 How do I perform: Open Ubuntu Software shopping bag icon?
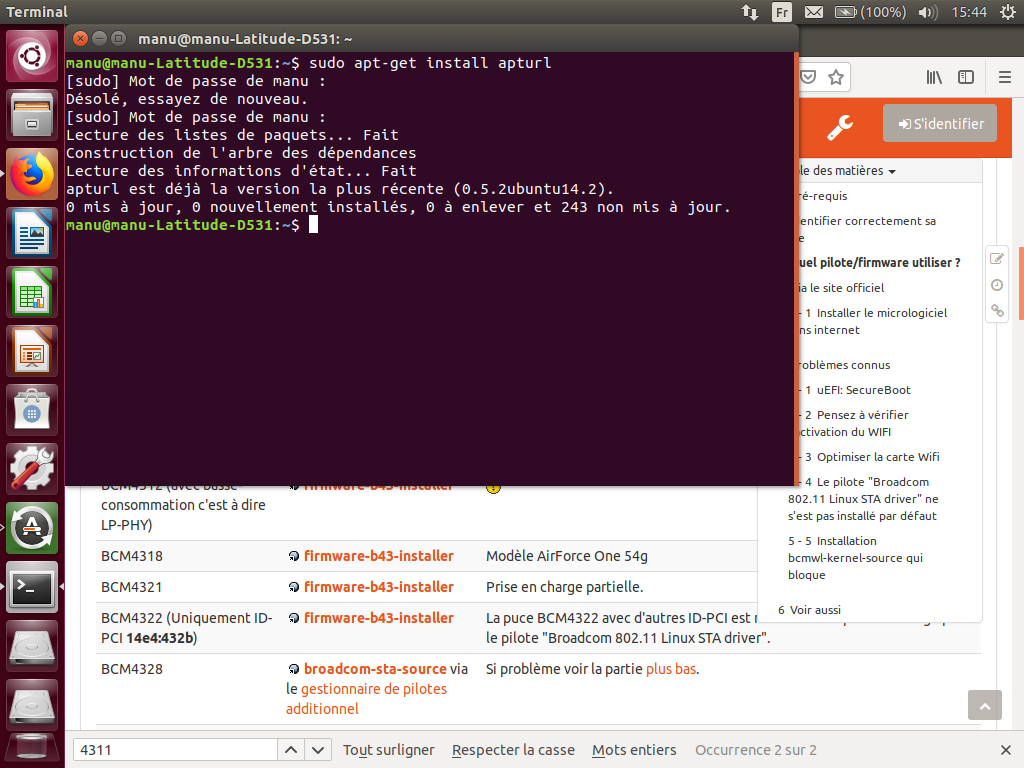(32, 410)
